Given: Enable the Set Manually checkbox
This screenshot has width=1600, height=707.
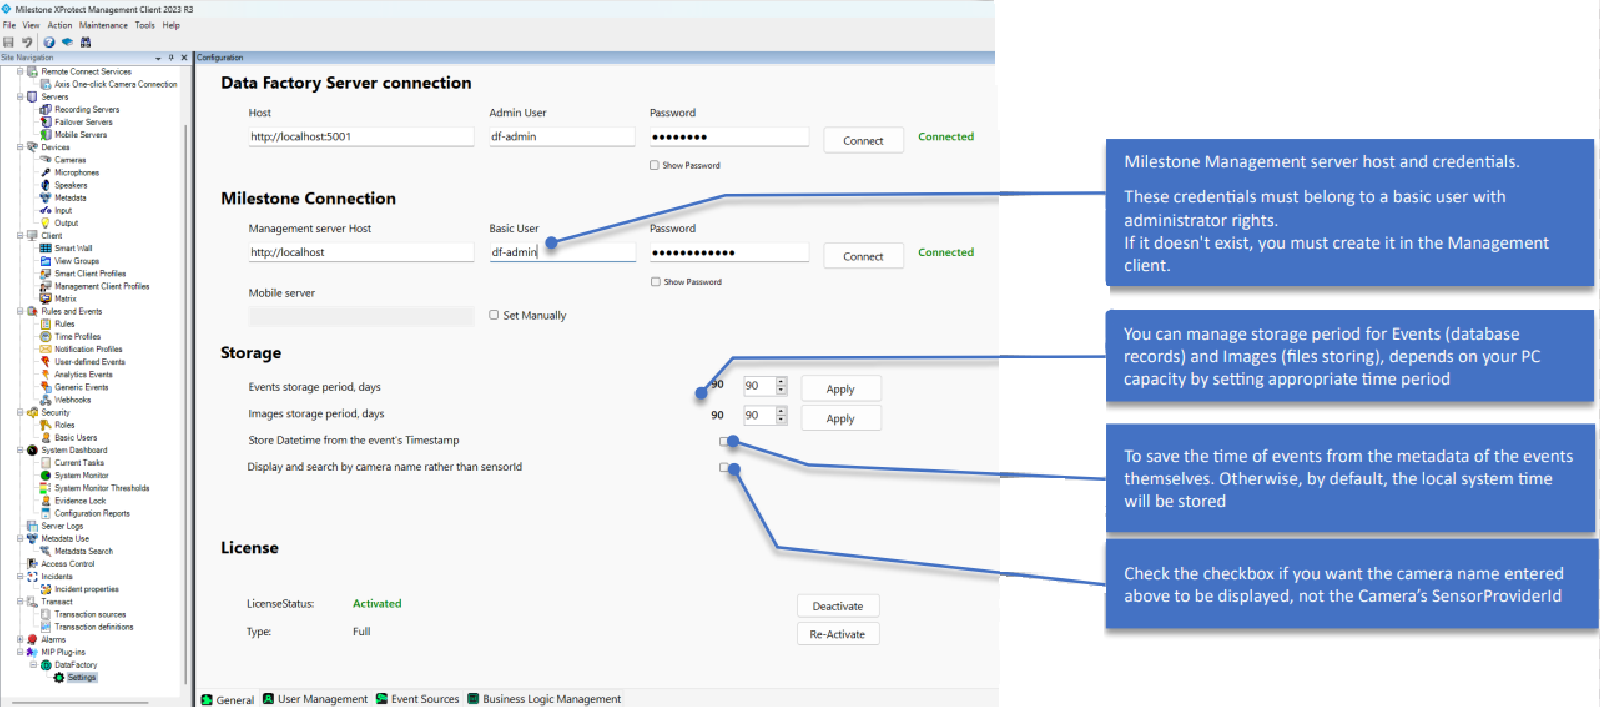Looking at the screenshot, I should click(x=494, y=315).
